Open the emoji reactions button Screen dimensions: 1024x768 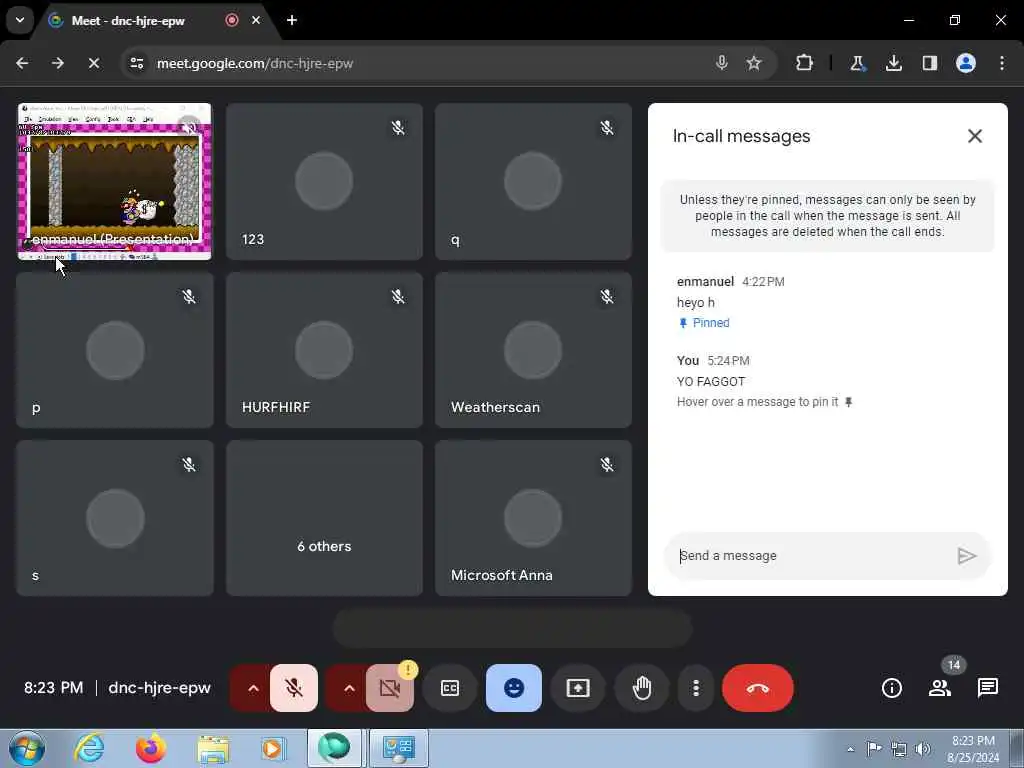click(514, 688)
